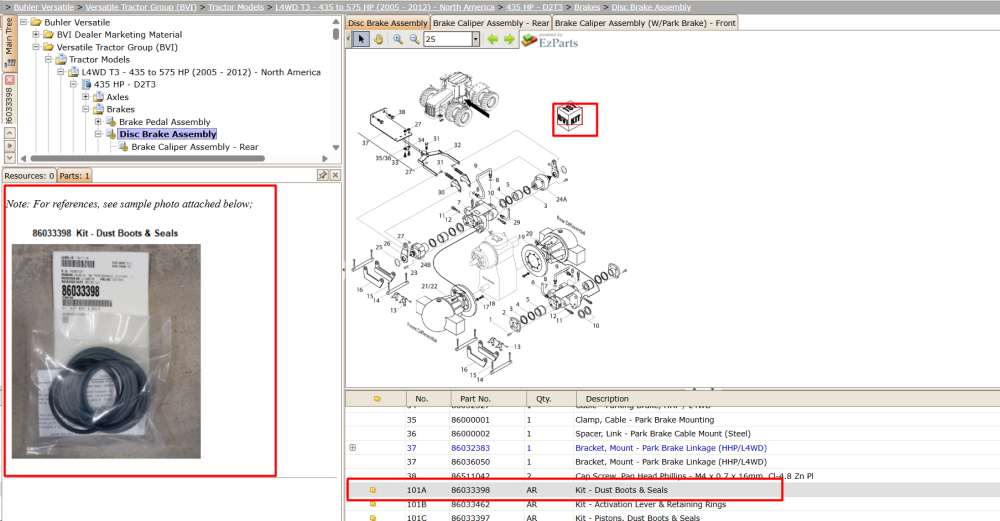Viewport: 1000px width, 521px height.
Task: Click tractor thumbnail image in the diagram
Action: click(458, 98)
